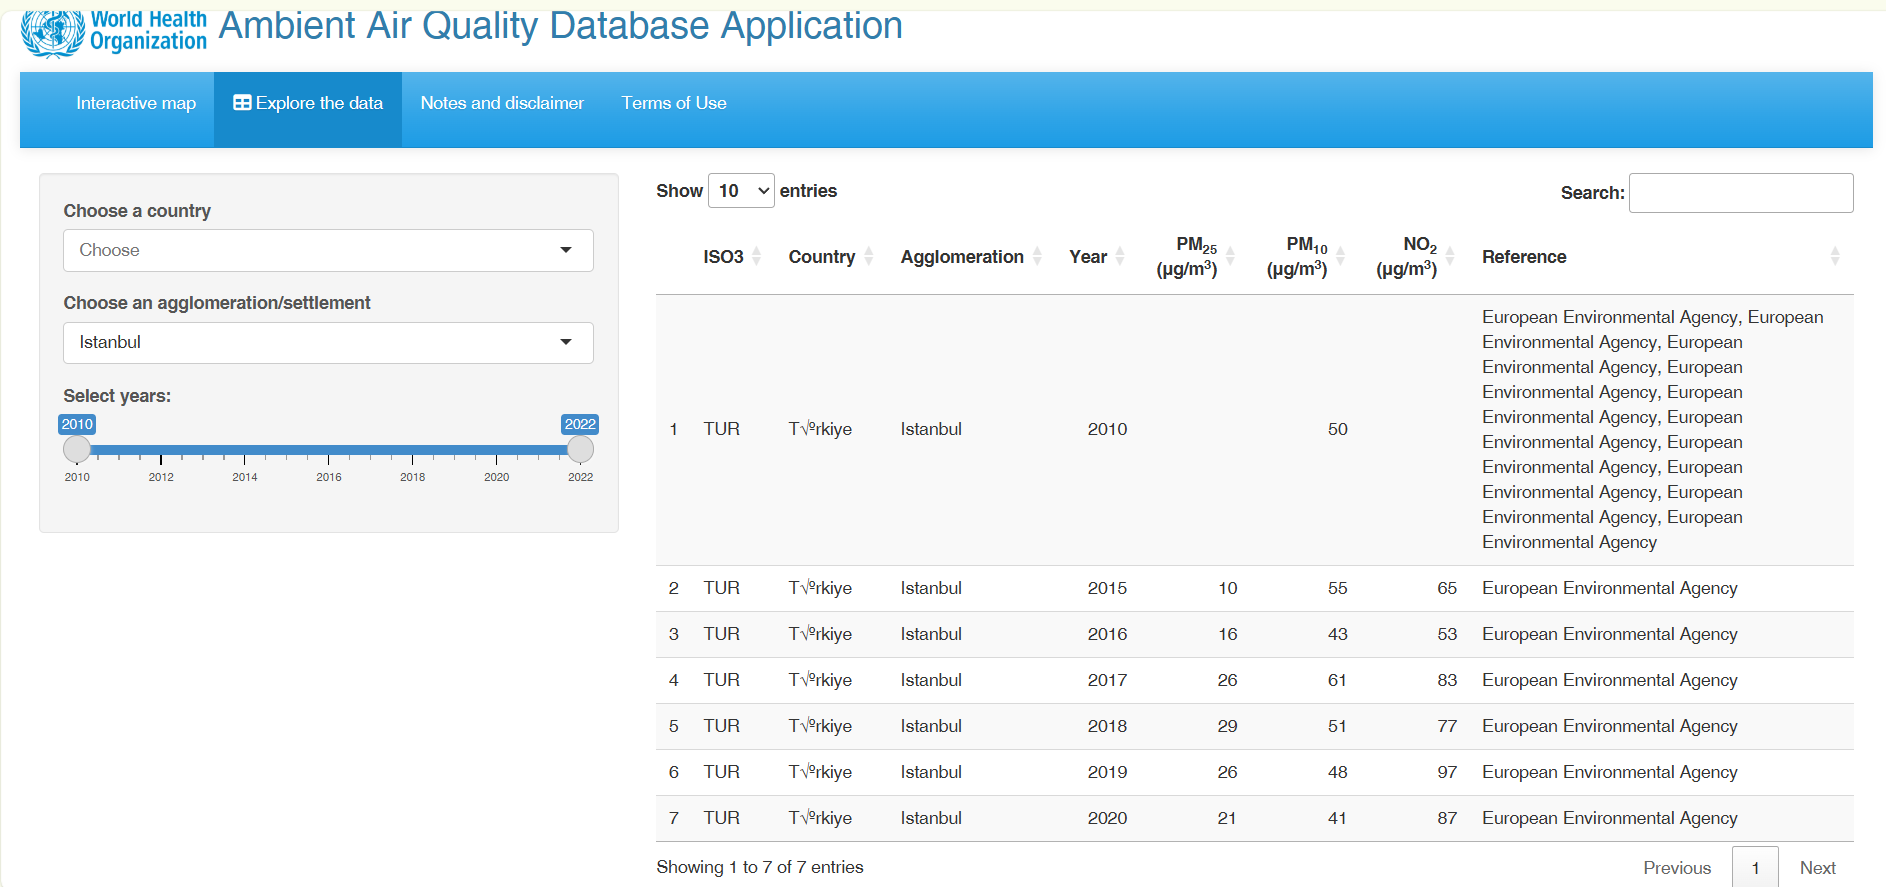Open the Choose a country dropdown
1886x887 pixels.
(328, 250)
